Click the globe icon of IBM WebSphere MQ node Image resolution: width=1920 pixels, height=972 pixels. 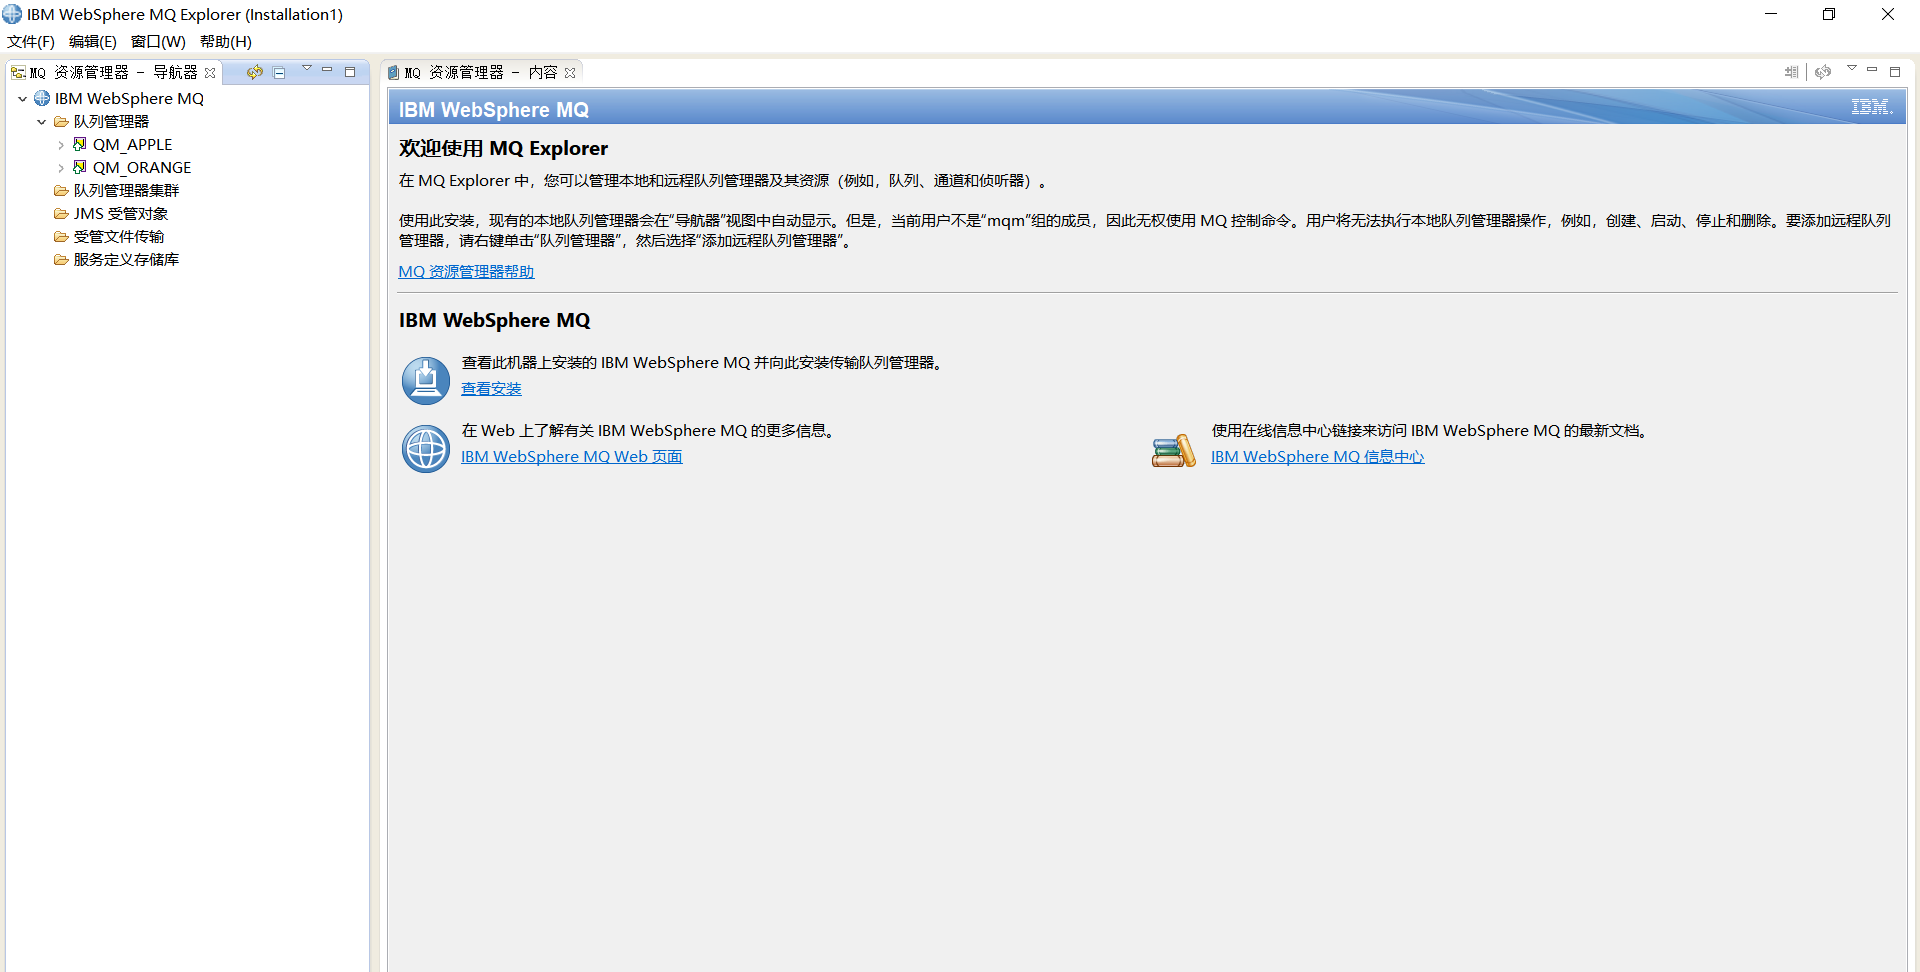pos(42,98)
